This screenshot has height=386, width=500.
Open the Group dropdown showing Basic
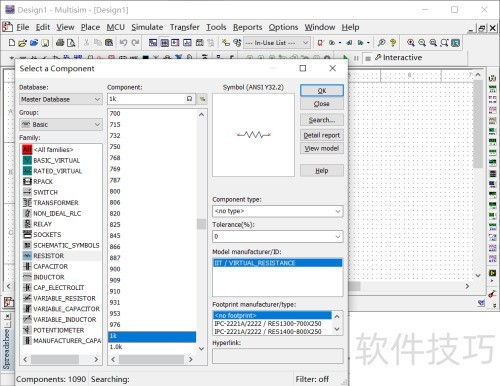tap(61, 124)
